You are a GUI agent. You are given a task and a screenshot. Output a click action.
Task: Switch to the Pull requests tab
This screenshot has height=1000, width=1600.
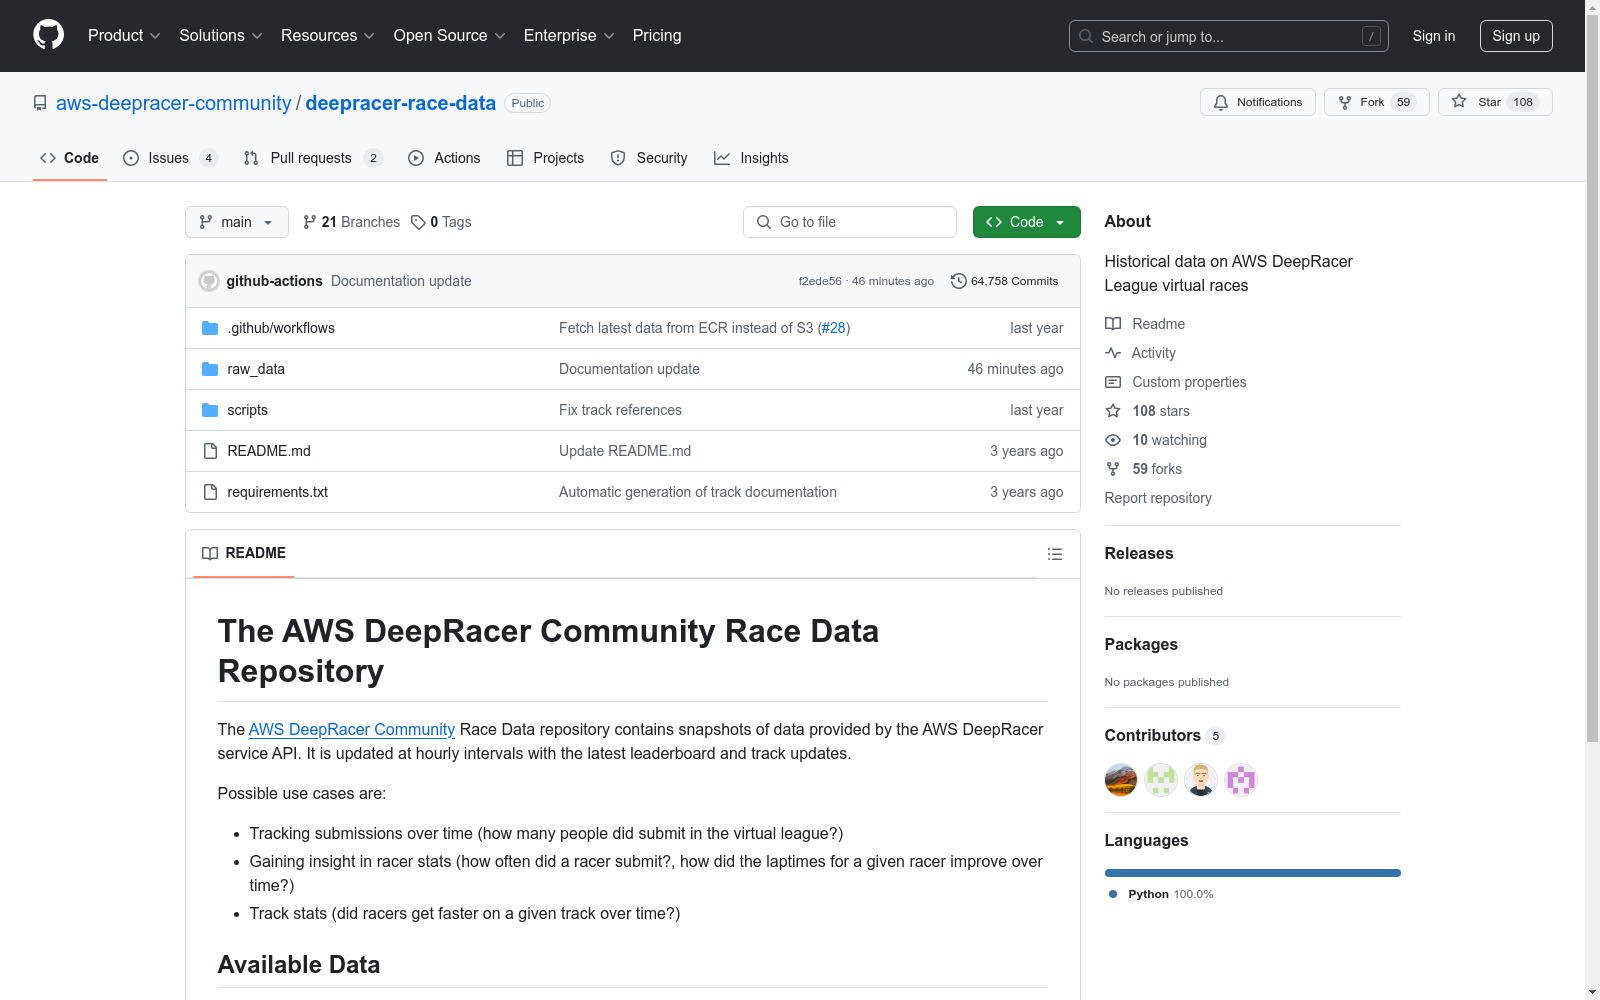point(313,158)
